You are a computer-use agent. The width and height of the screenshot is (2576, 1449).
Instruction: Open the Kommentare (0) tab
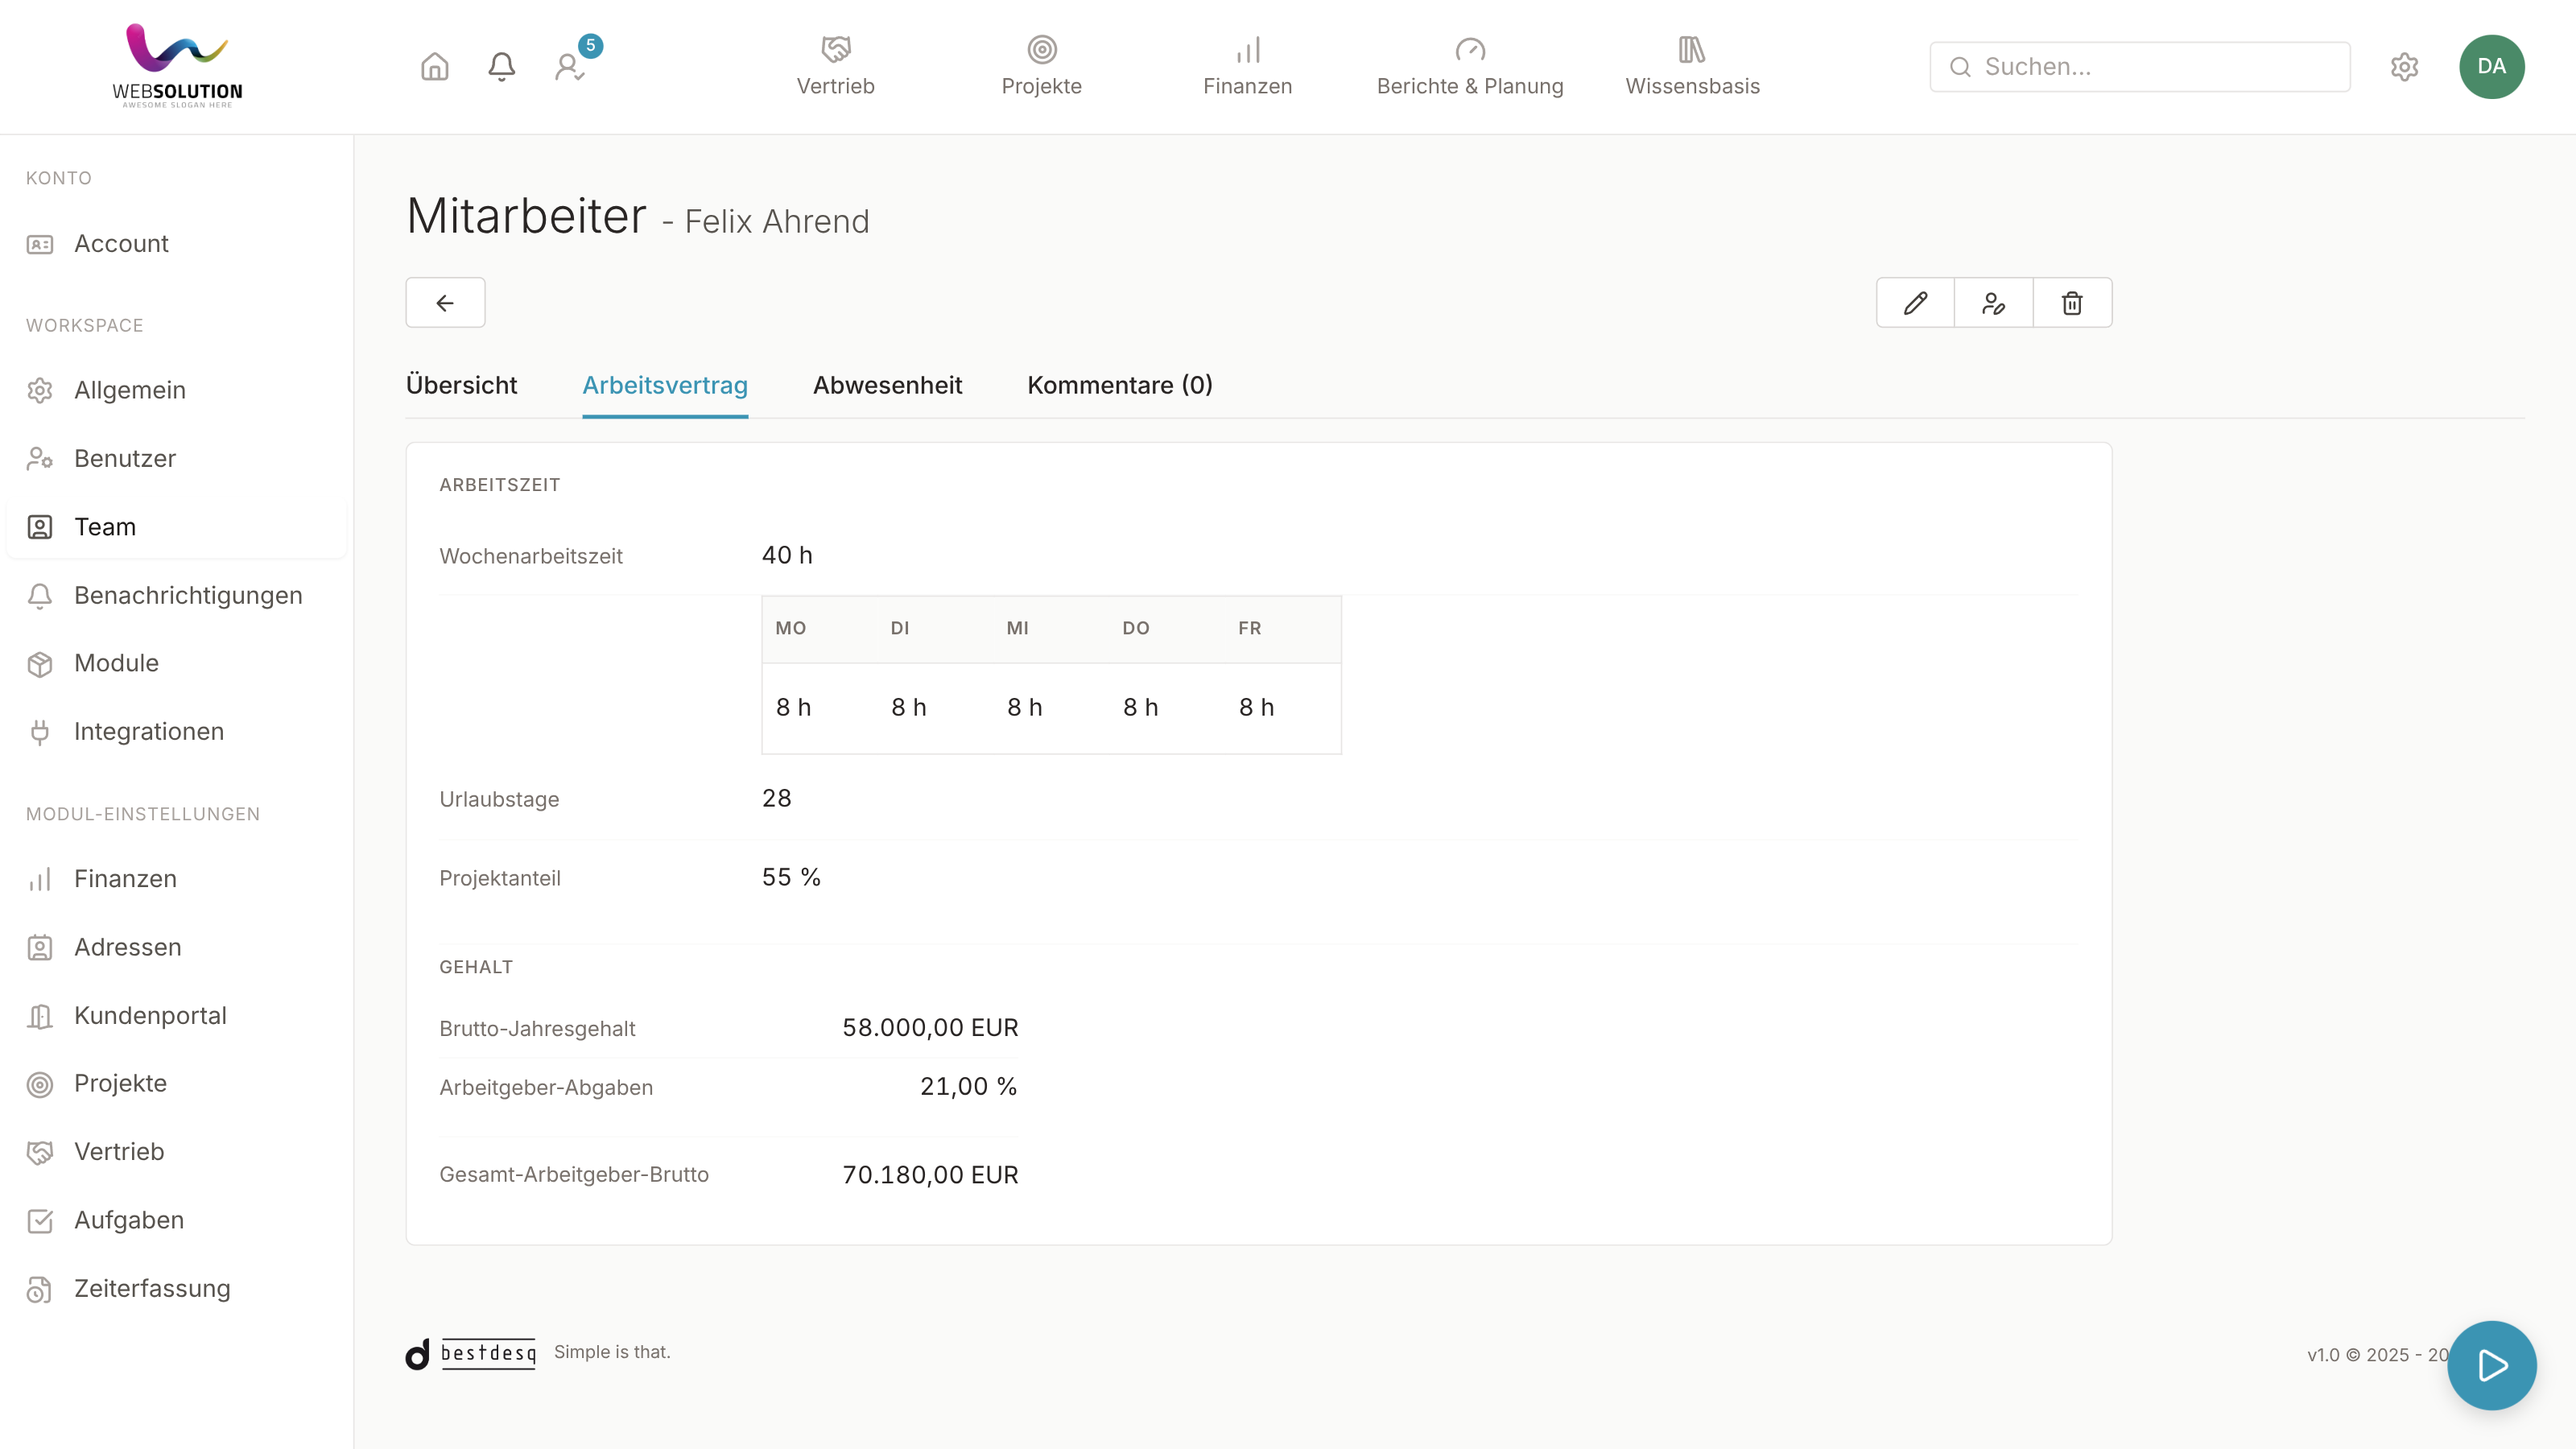1120,386
